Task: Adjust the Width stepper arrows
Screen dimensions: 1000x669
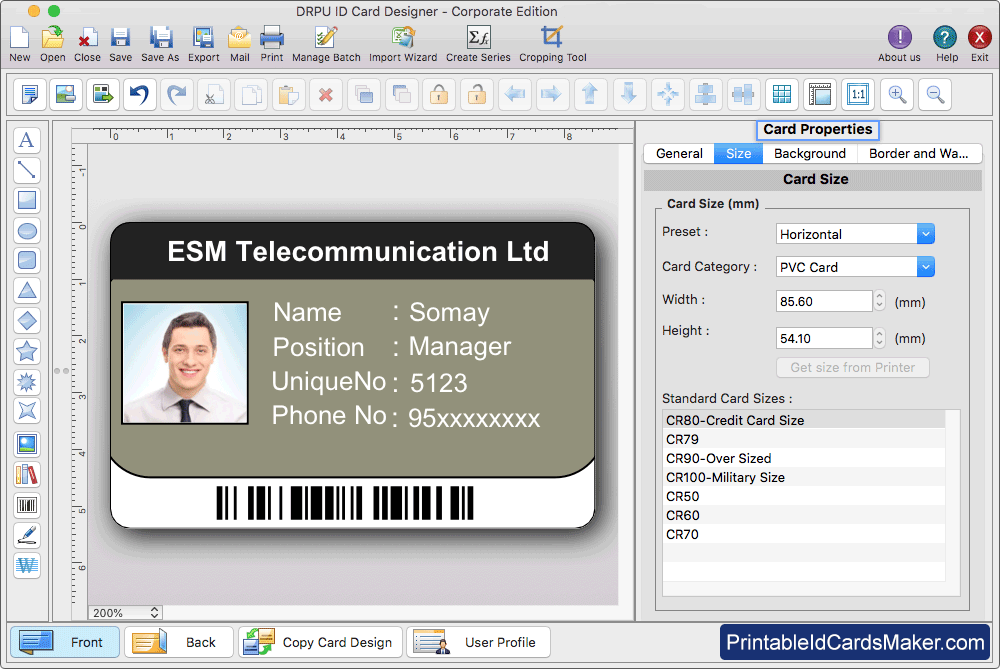Action: click(x=879, y=301)
